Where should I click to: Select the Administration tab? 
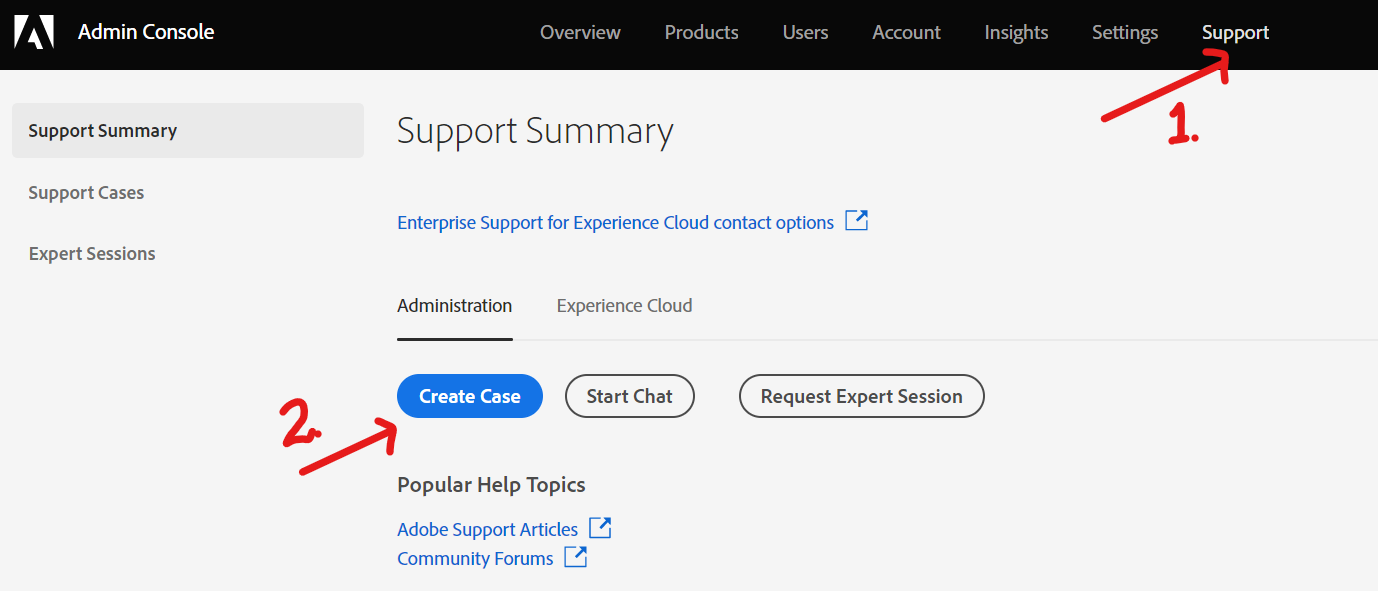pyautogui.click(x=455, y=305)
